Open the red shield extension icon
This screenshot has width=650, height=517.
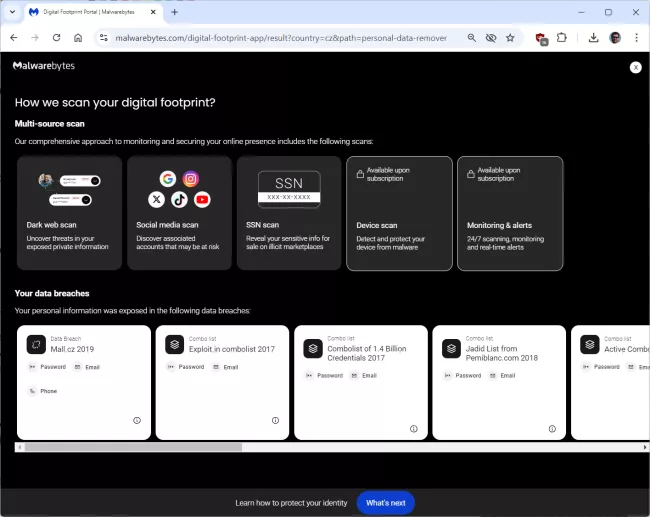[x=541, y=39]
